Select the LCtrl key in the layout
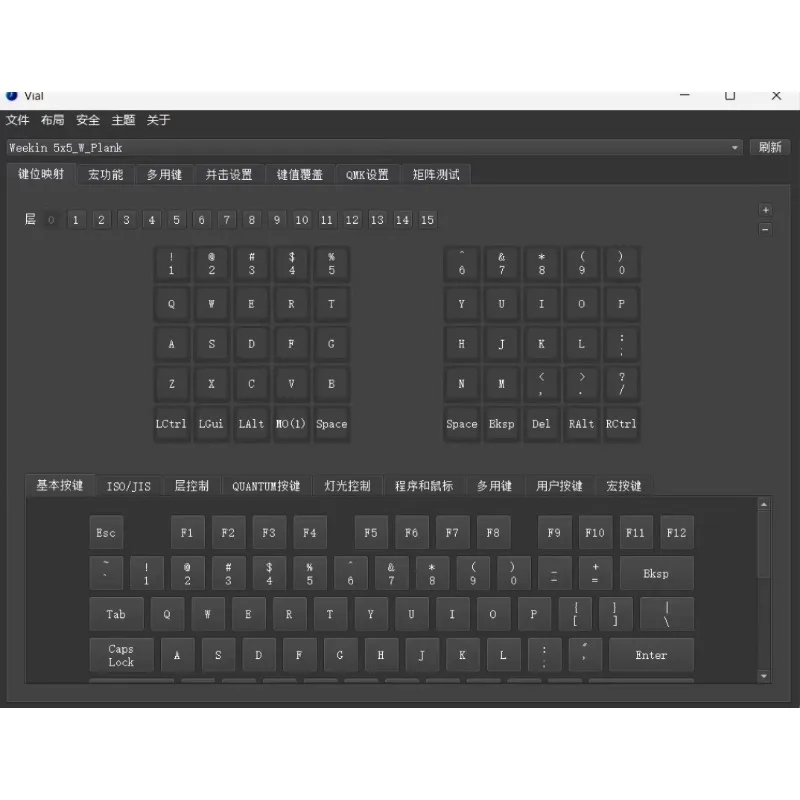Image resolution: width=800 pixels, height=800 pixels. pyautogui.click(x=171, y=423)
